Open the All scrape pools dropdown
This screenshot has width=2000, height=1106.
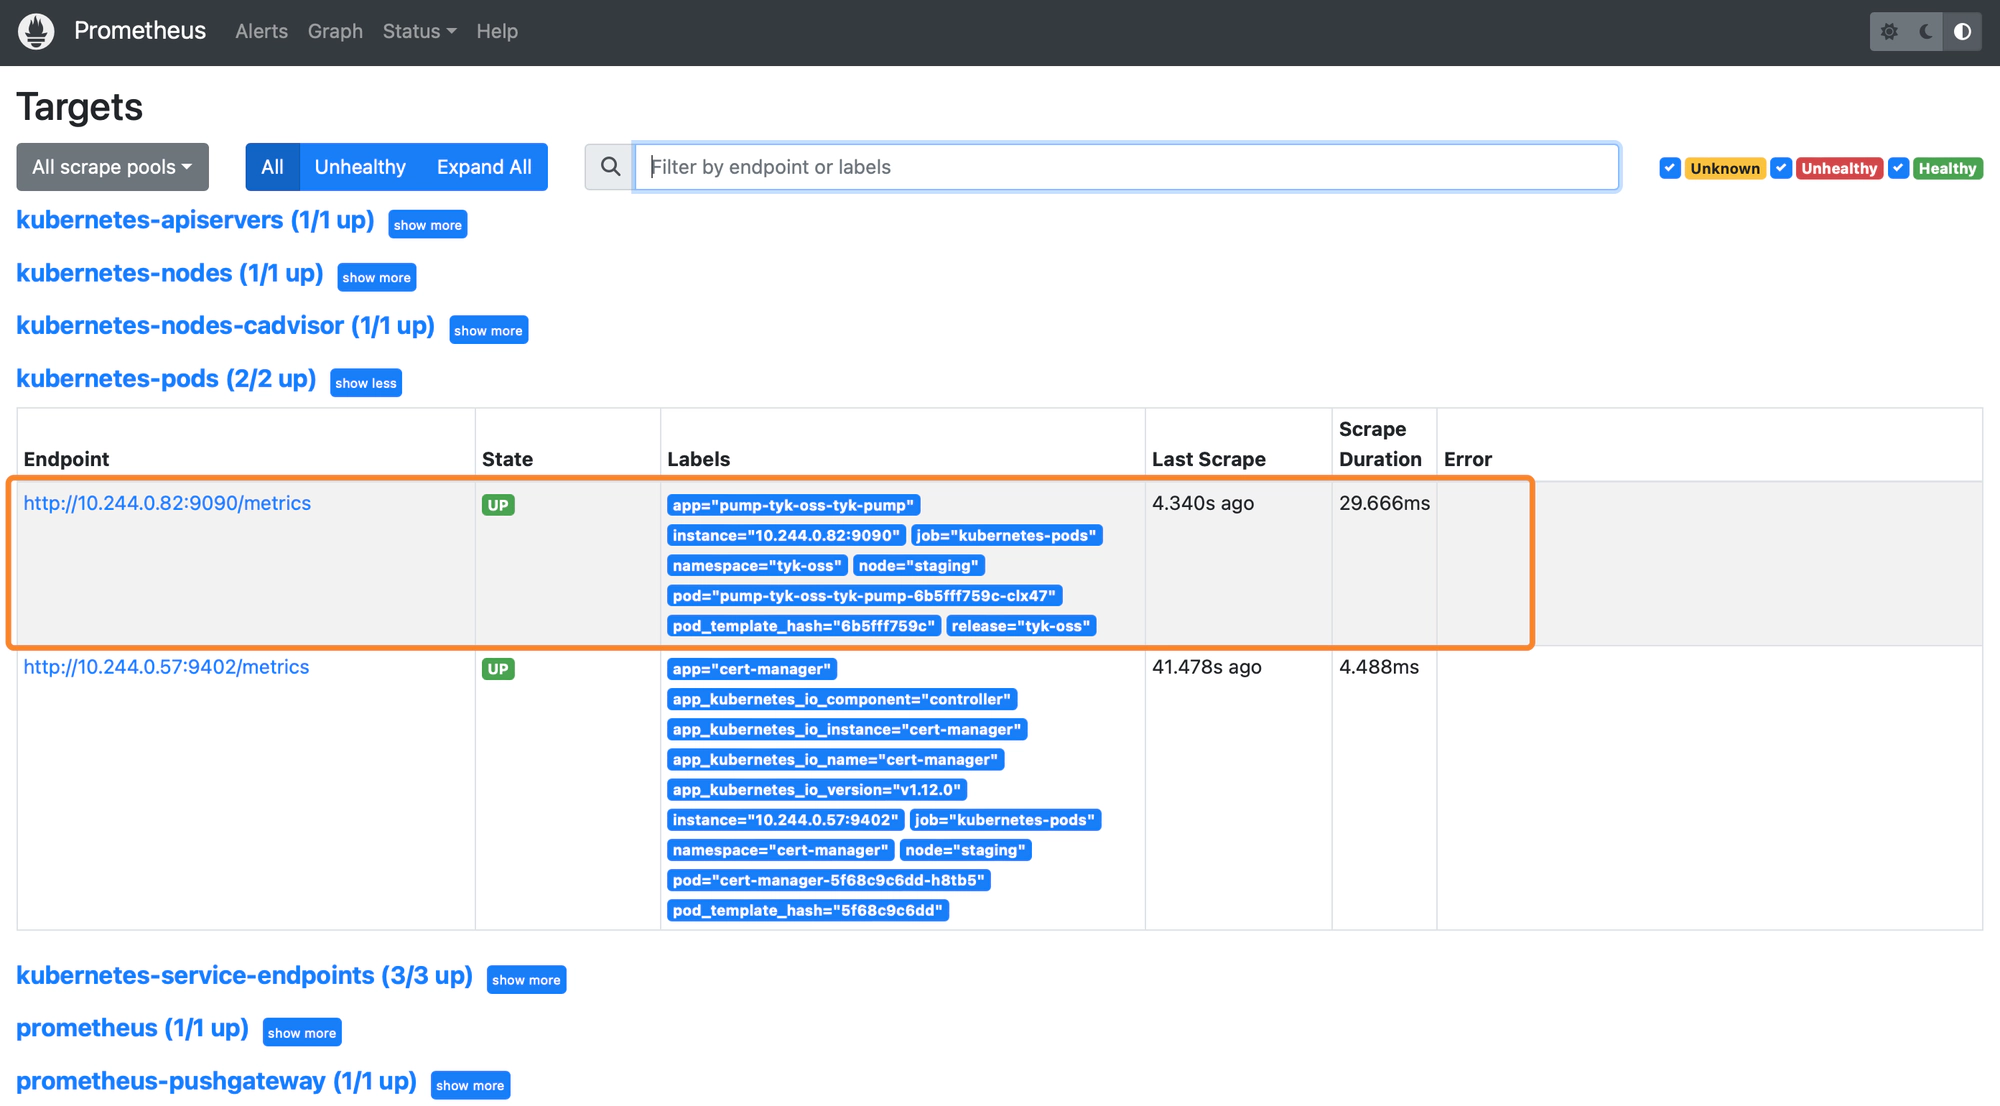point(112,167)
